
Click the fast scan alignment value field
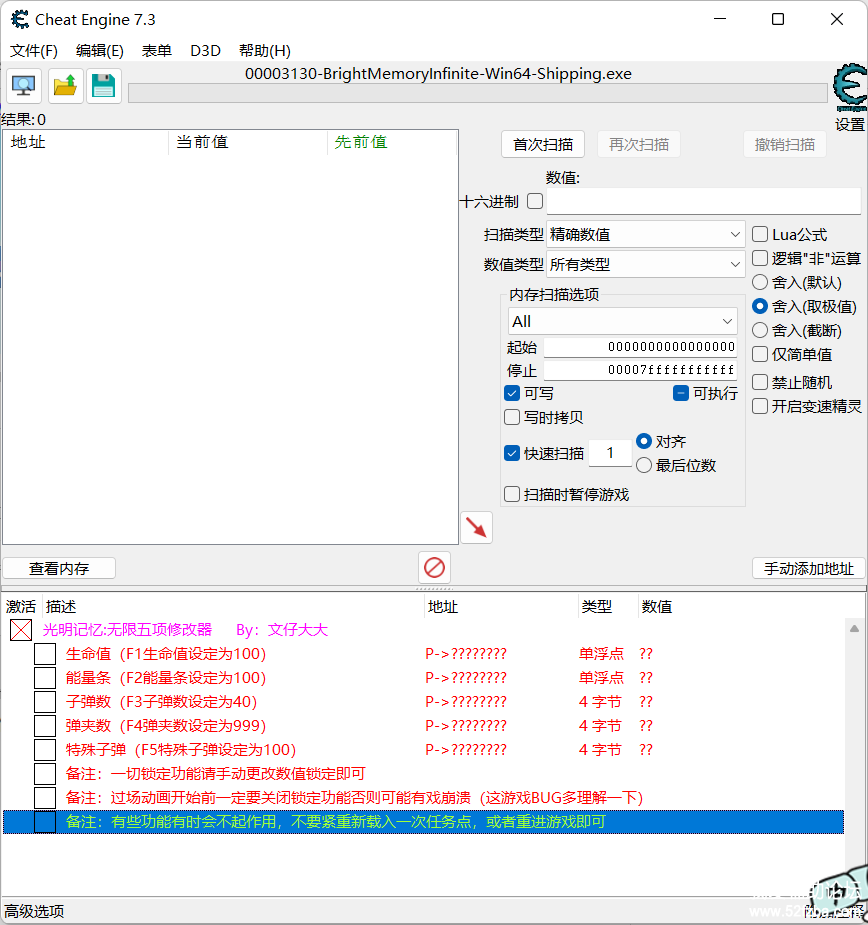tap(610, 453)
